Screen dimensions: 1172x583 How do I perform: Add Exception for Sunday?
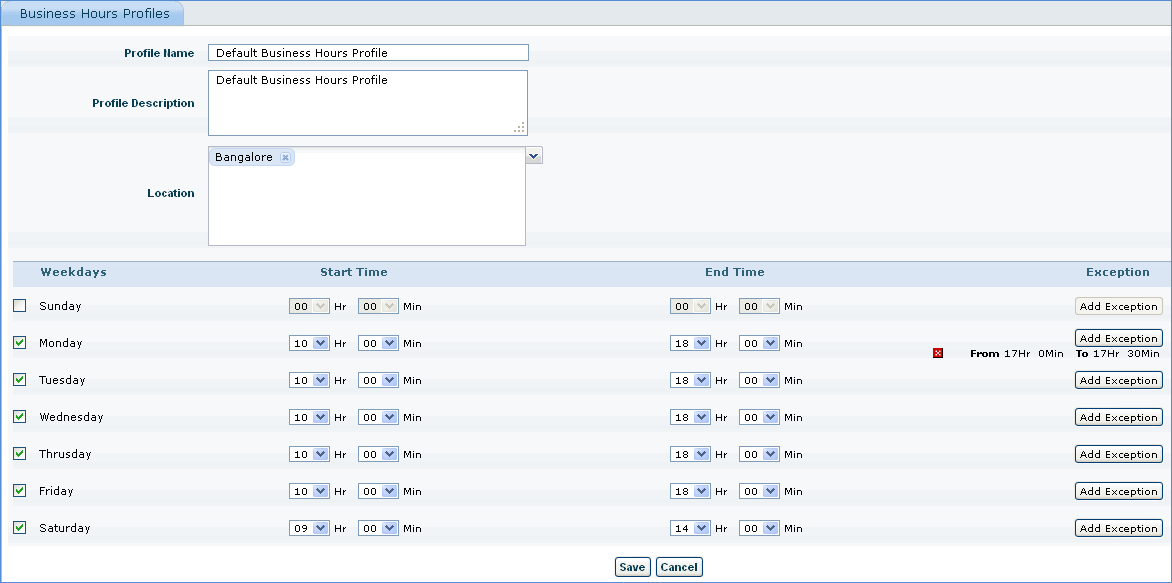pos(1118,306)
